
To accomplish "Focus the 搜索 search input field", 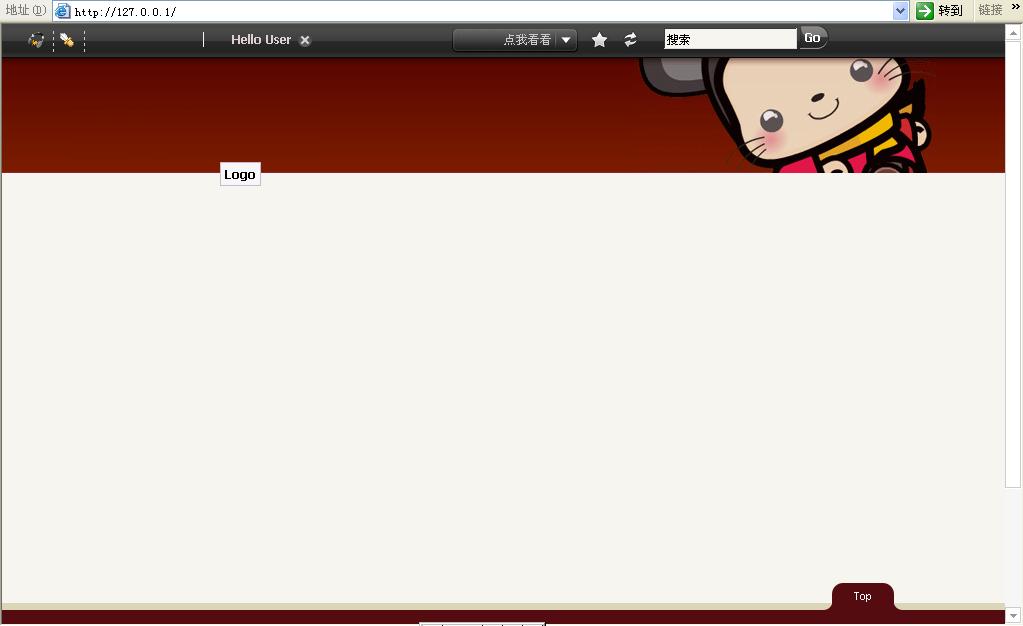I will point(730,39).
